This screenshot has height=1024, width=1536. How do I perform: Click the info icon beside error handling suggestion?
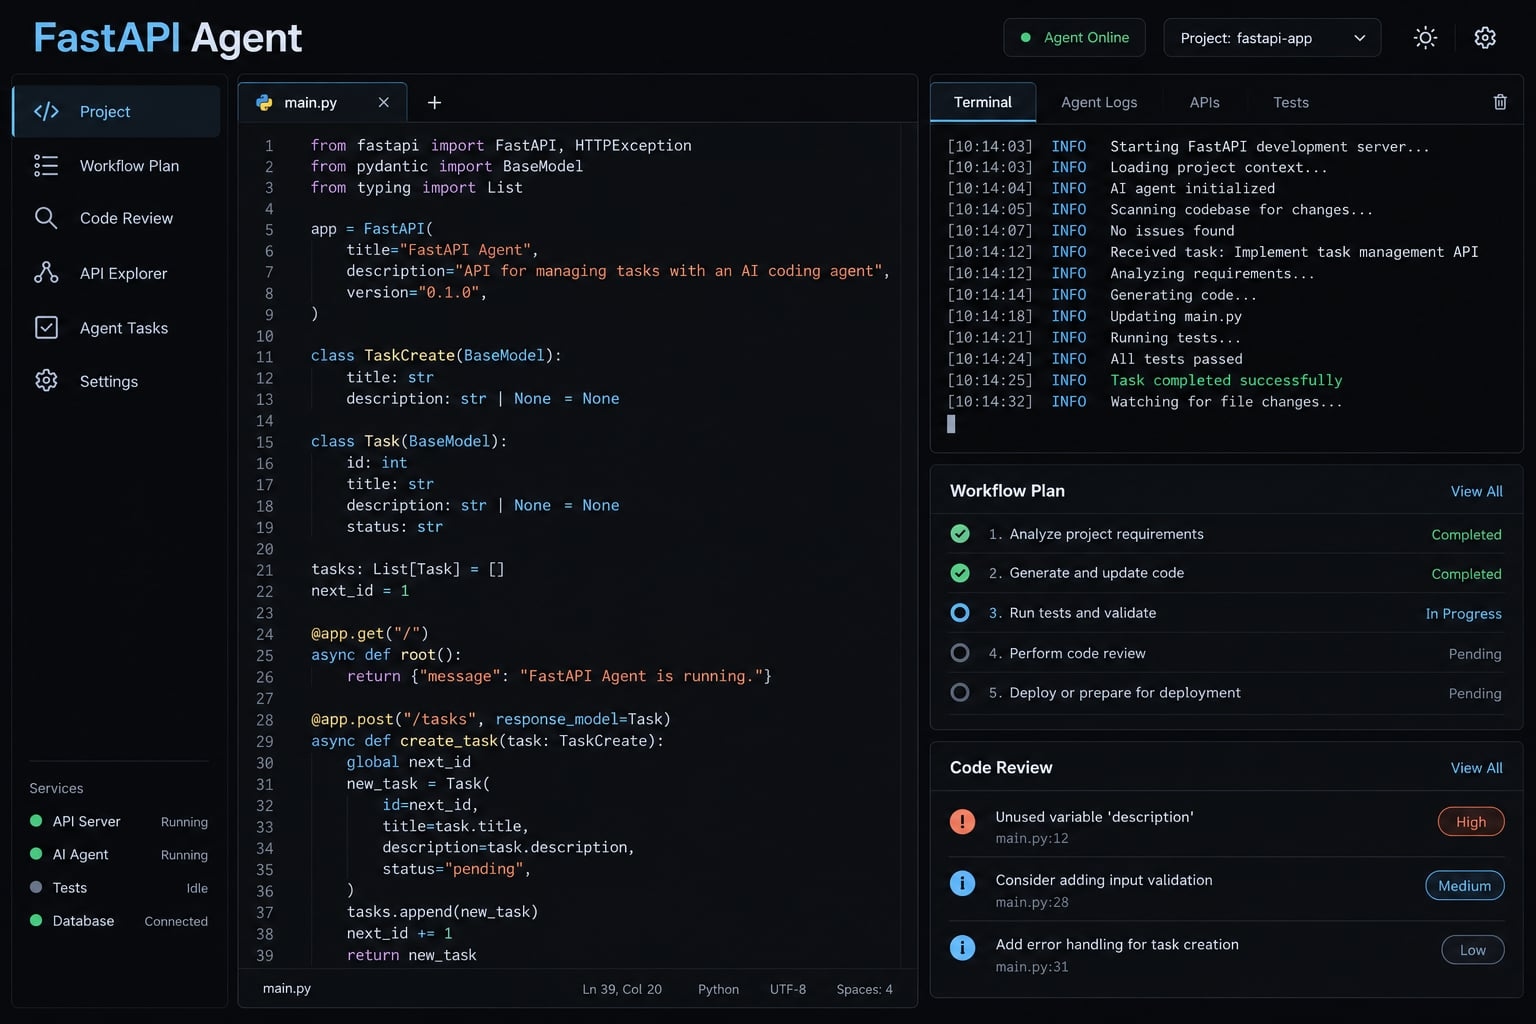pos(962,948)
